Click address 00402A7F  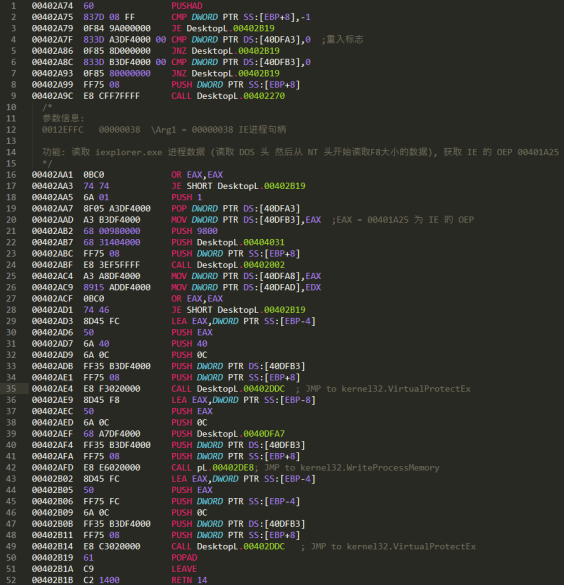52,39
